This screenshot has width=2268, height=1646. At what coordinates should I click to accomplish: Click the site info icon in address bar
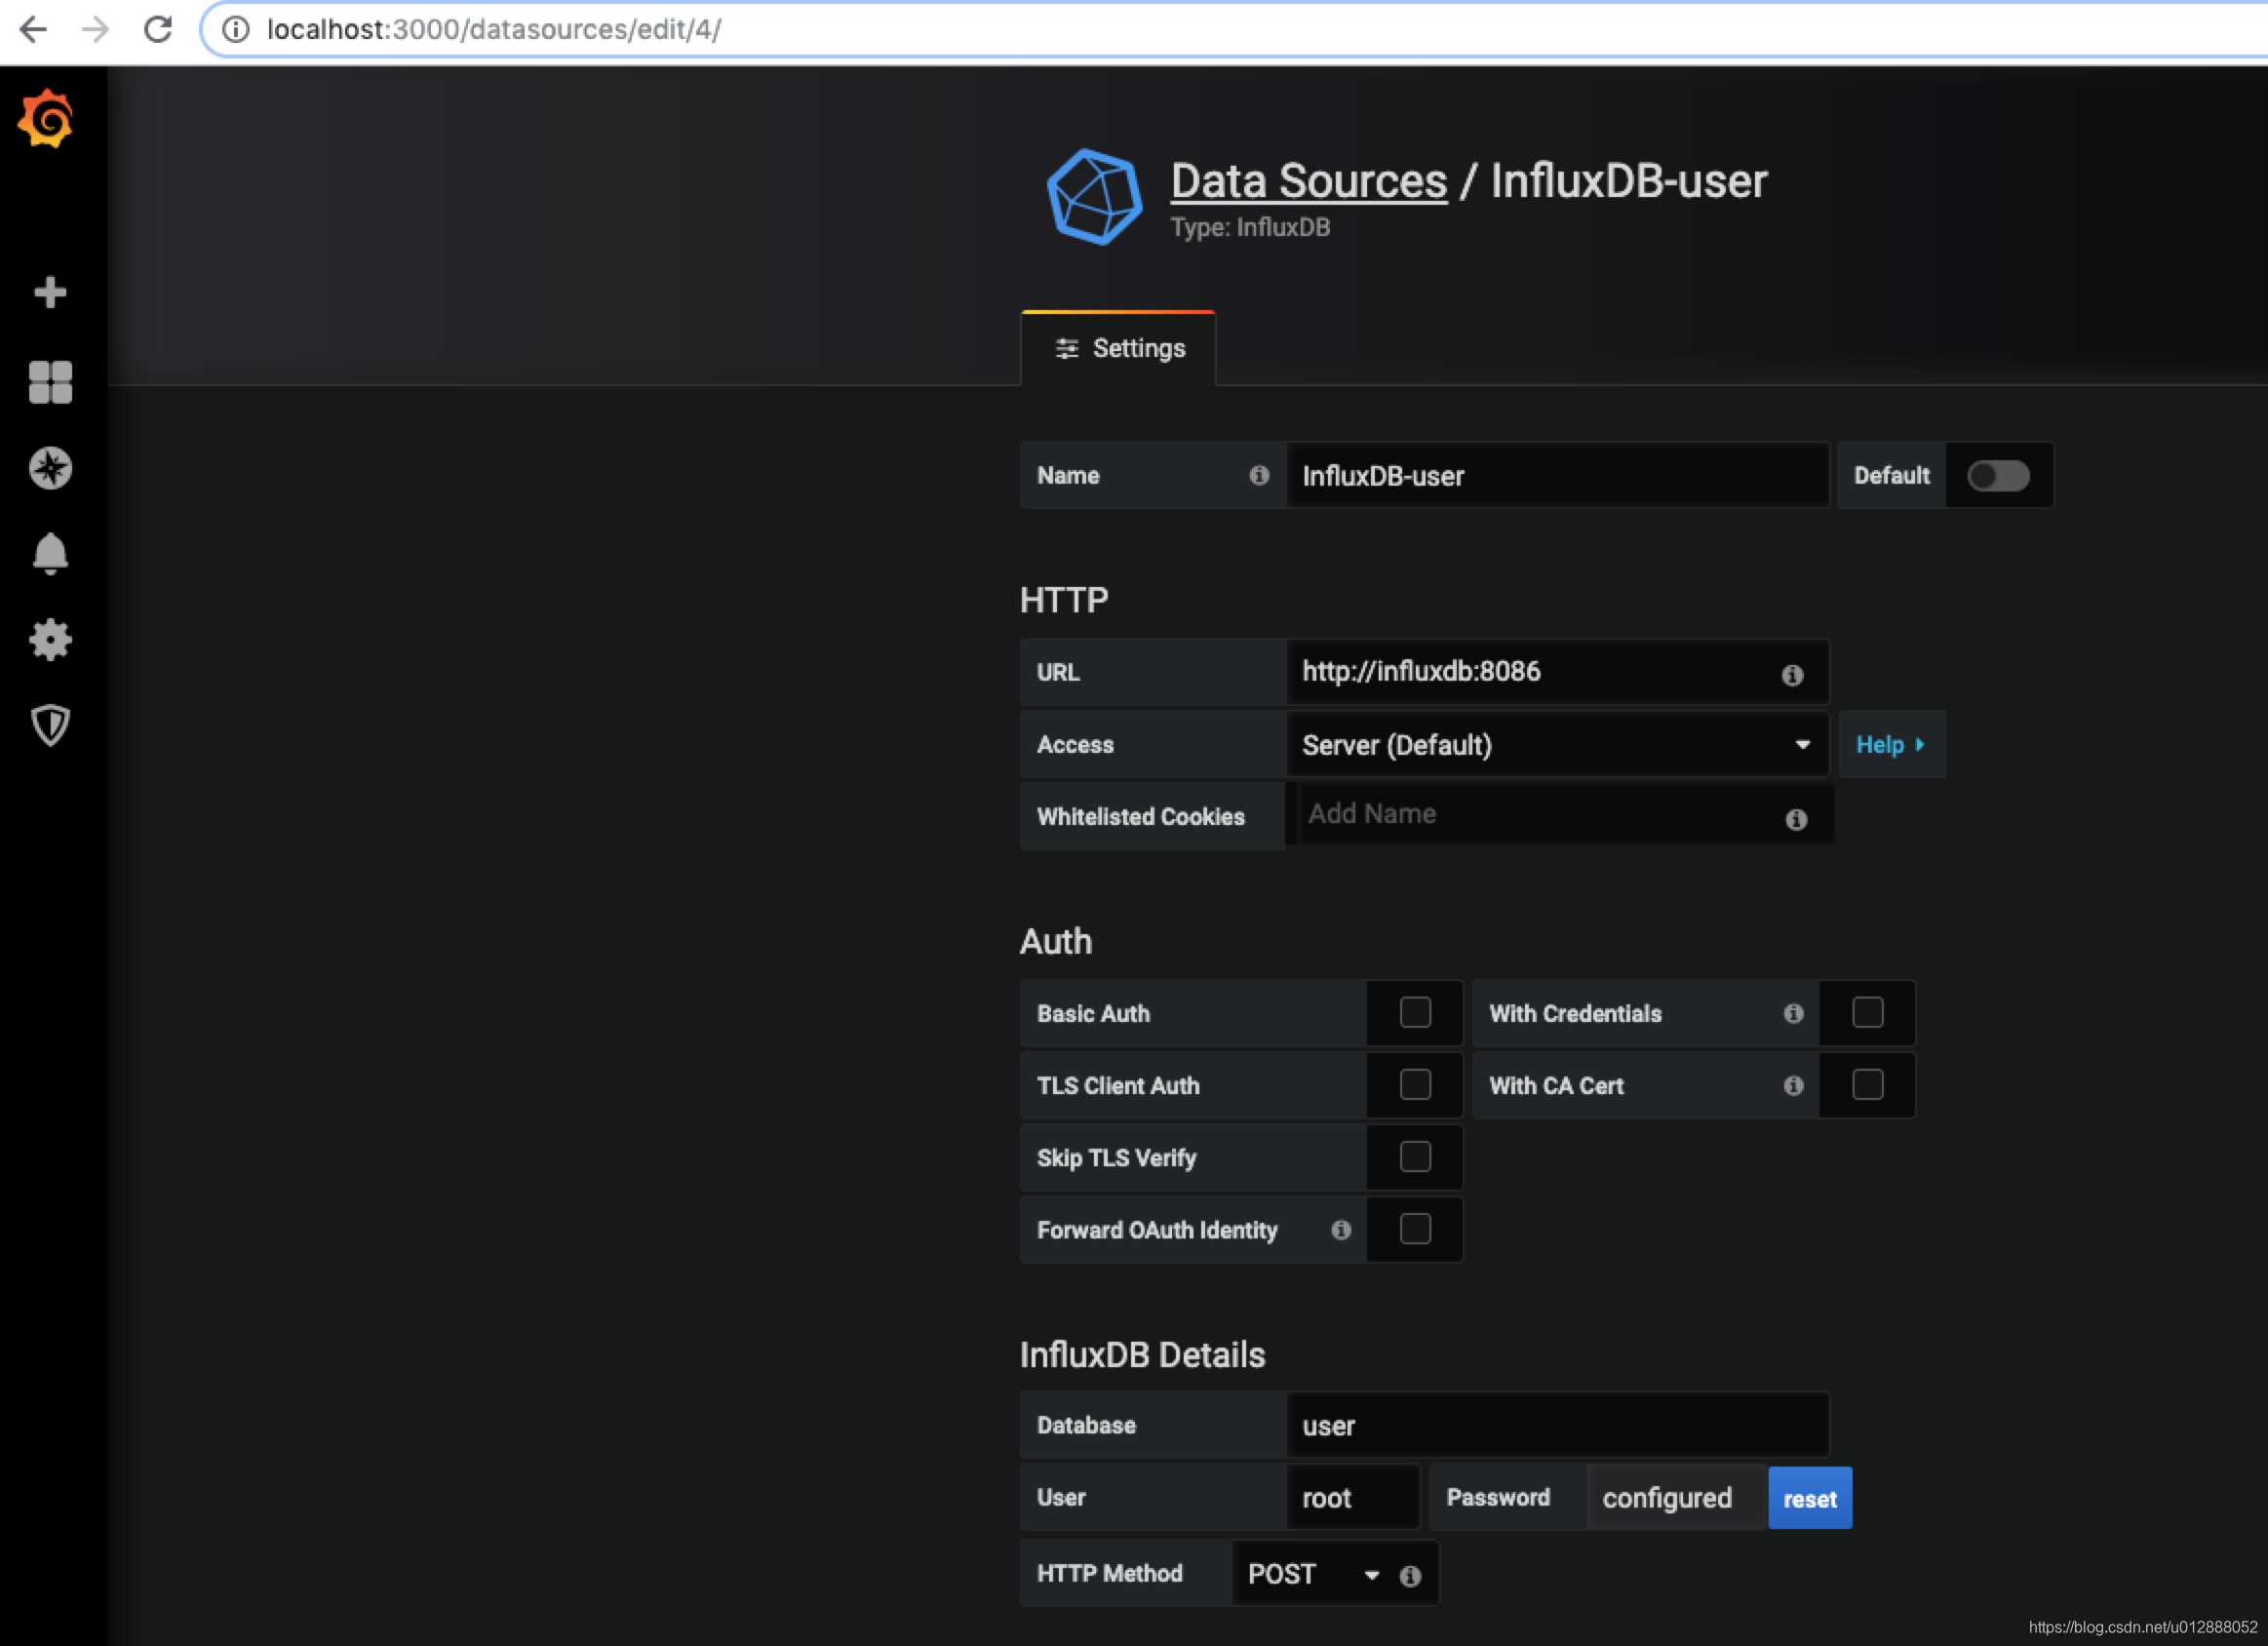coord(236,29)
